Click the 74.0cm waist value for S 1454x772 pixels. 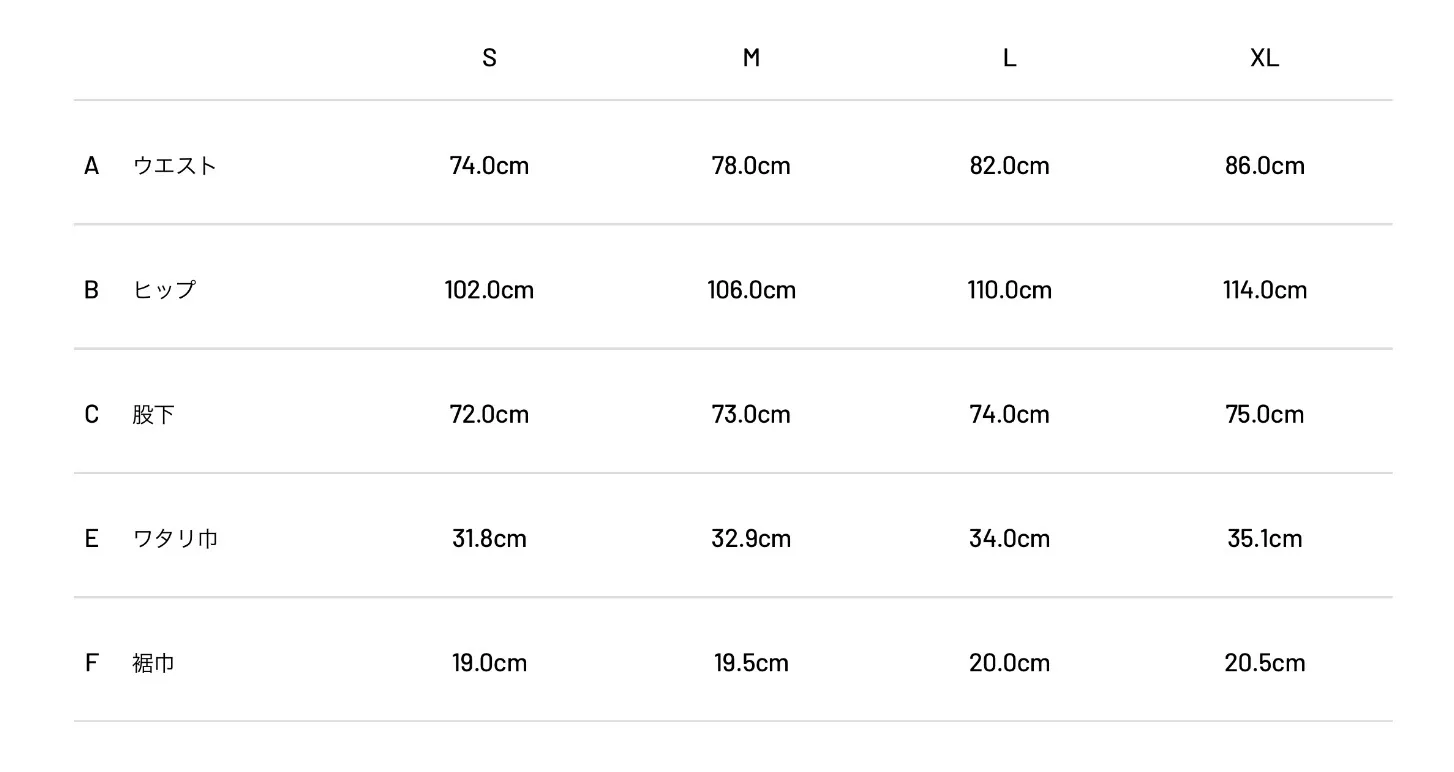tap(489, 166)
